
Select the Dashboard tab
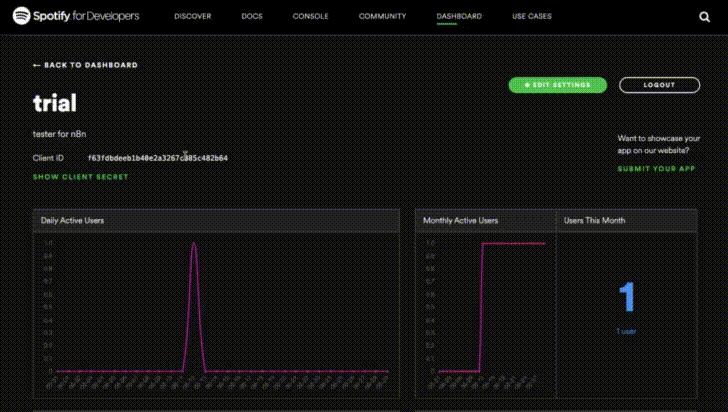tap(459, 17)
